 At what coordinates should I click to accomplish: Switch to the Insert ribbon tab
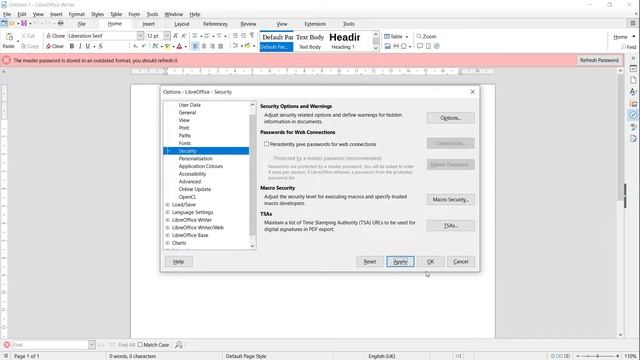149,24
